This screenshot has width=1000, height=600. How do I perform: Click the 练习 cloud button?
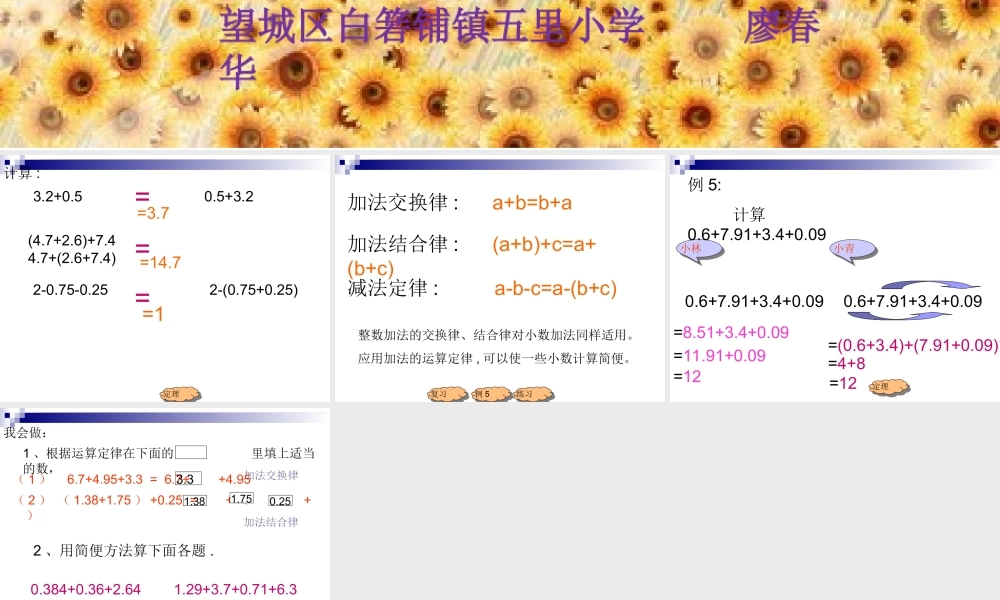coord(533,394)
